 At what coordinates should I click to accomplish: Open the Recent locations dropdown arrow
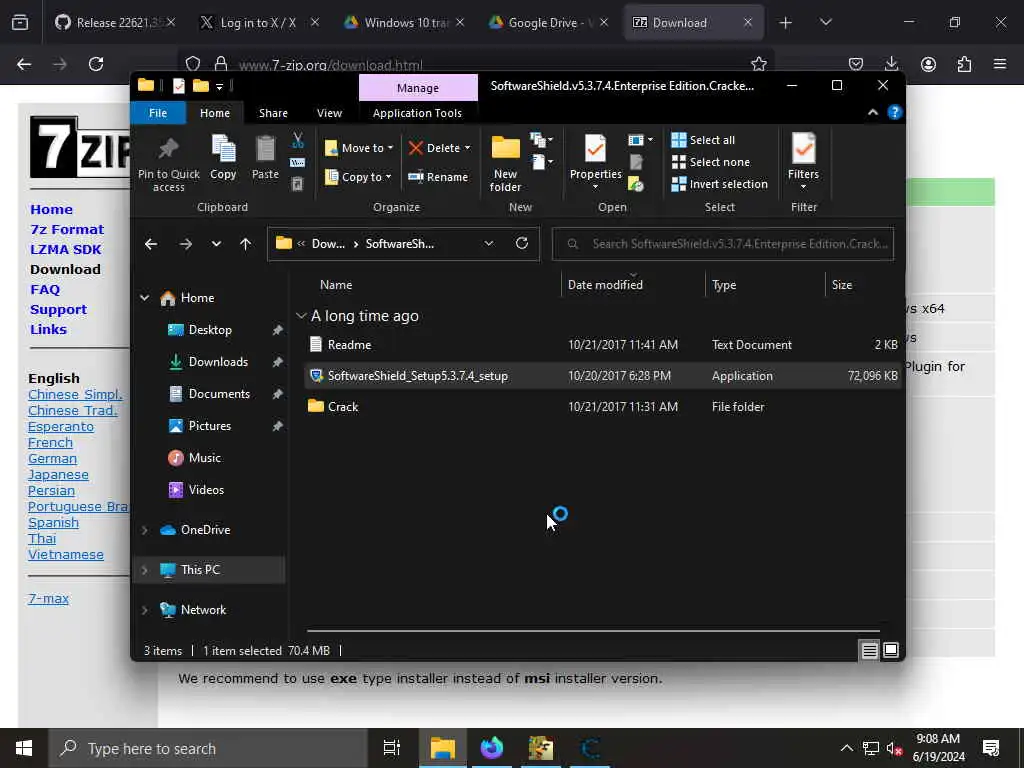tap(216, 244)
